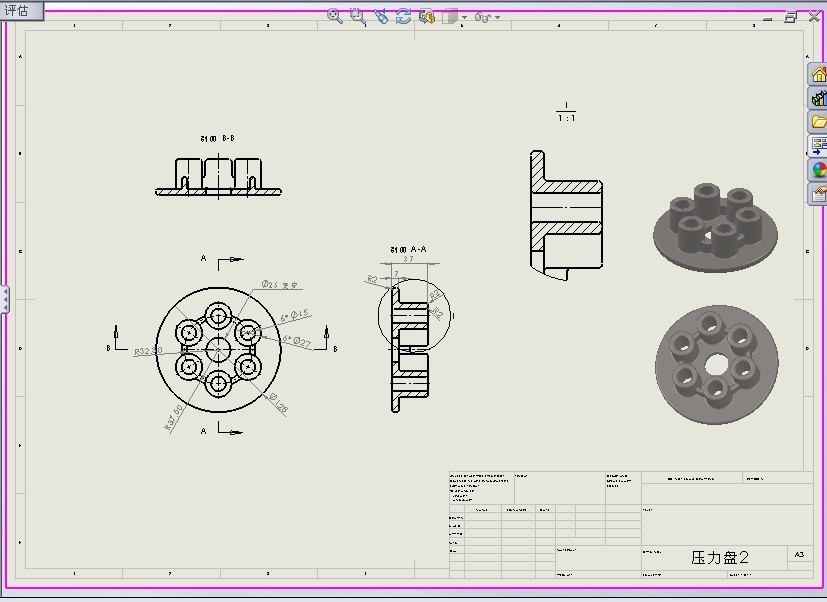This screenshot has width=827, height=602.
Task: Select the Ø128 diameter dimension
Action: pyautogui.click(x=277, y=403)
